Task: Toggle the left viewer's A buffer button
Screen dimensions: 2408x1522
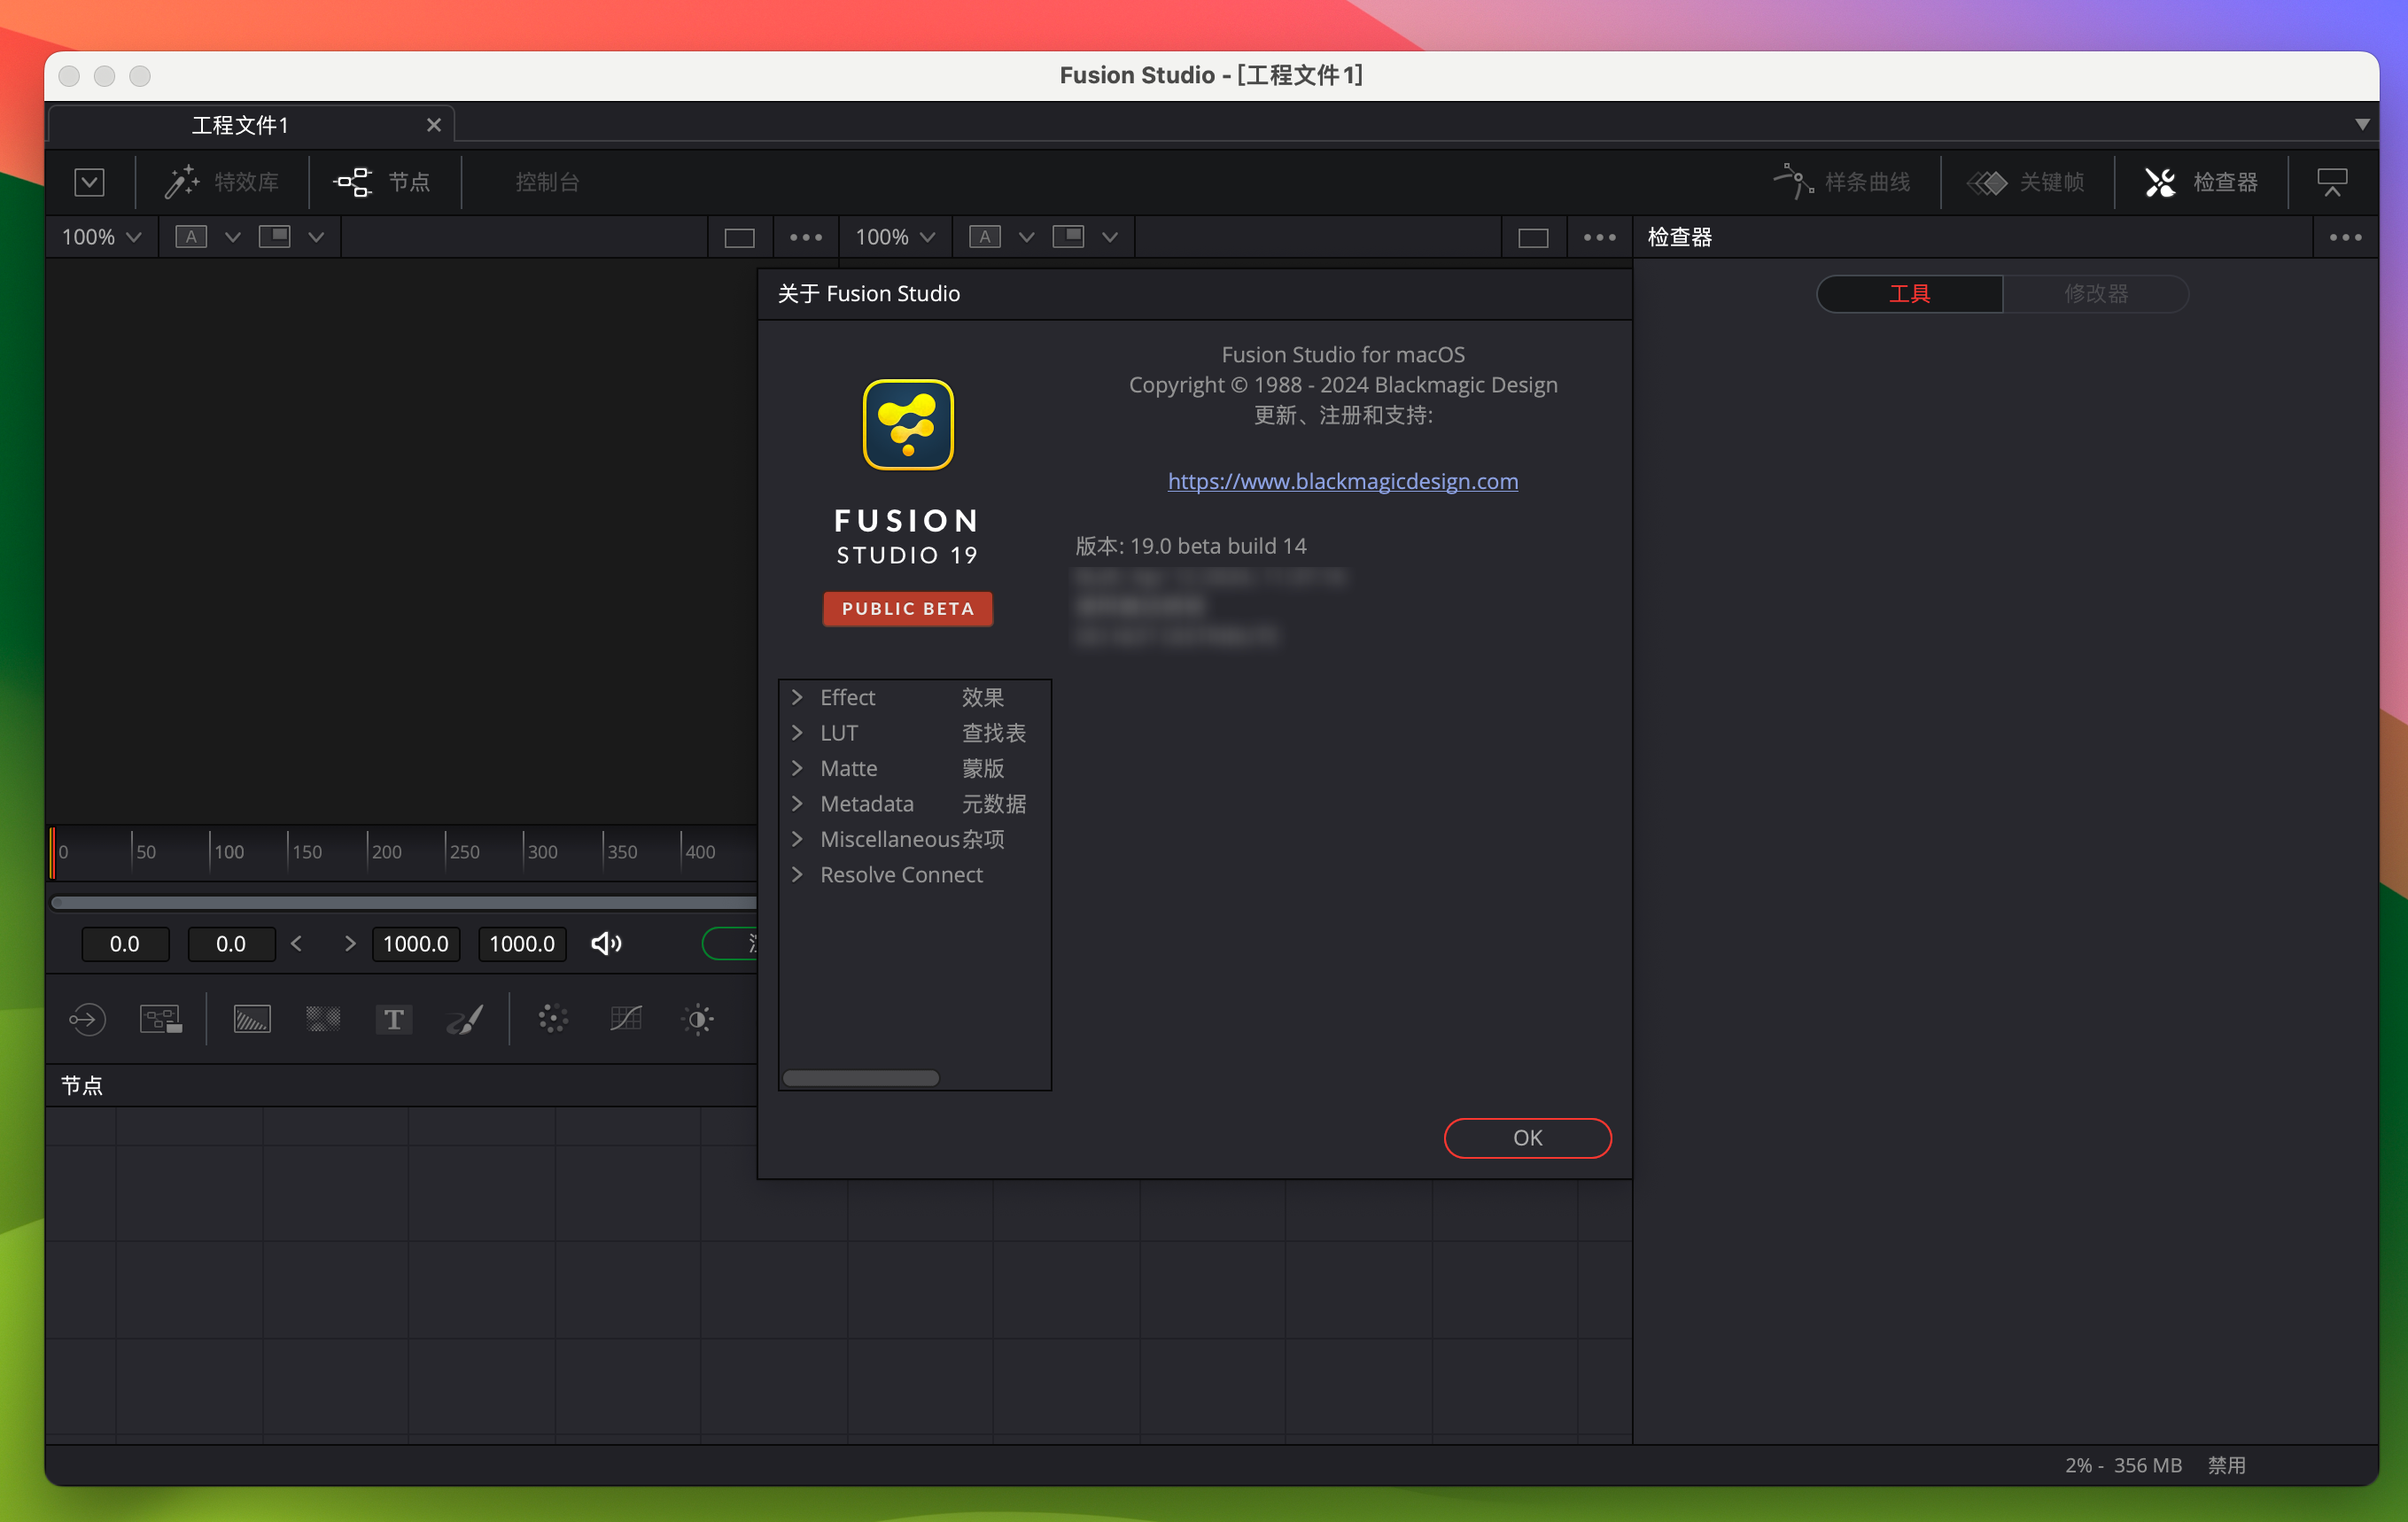Action: click(x=191, y=237)
